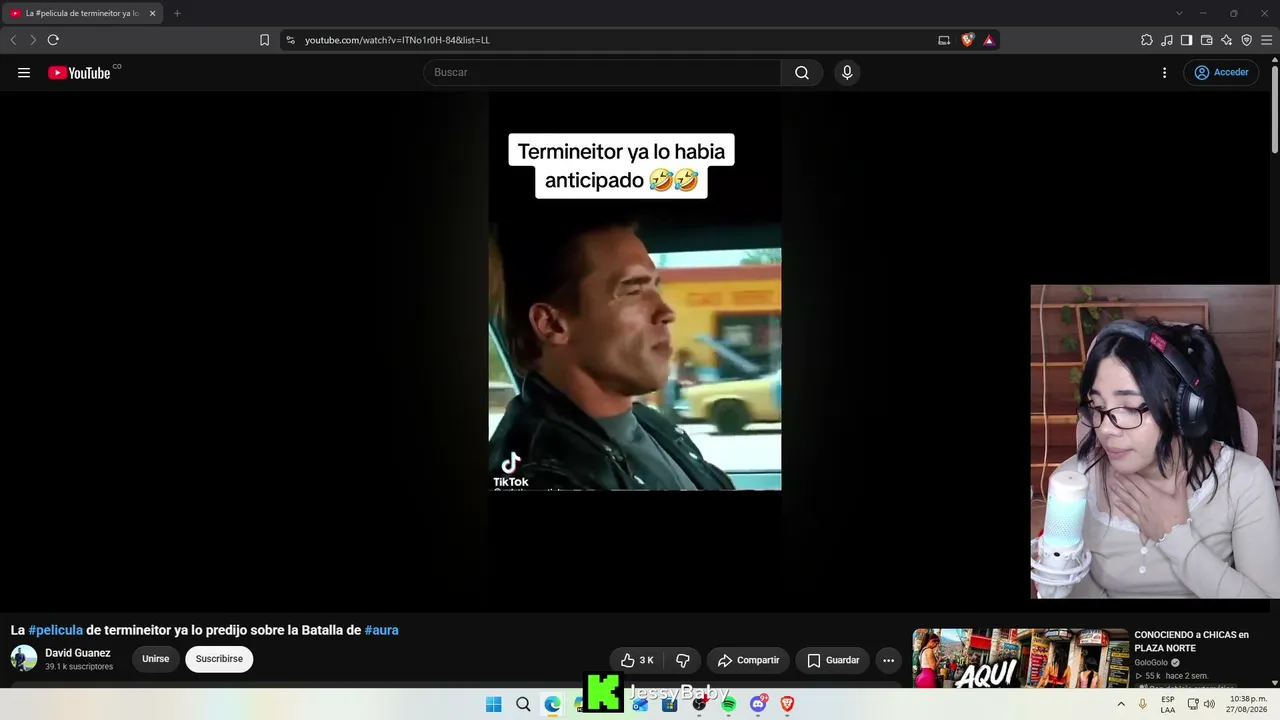Join the channel with Unirse
Screen dimensions: 1280x720
[x=155, y=659]
